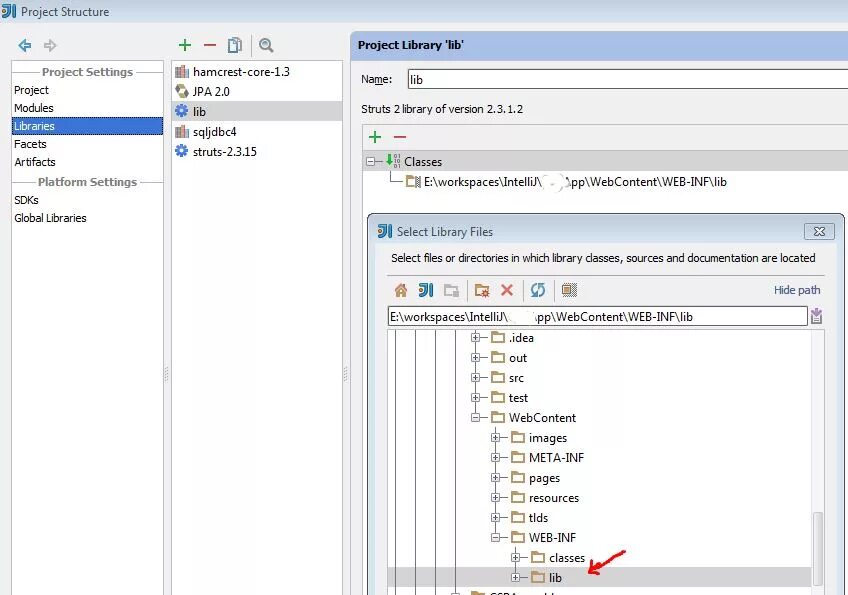
Task: Click the back navigation arrow
Action: [x=24, y=45]
